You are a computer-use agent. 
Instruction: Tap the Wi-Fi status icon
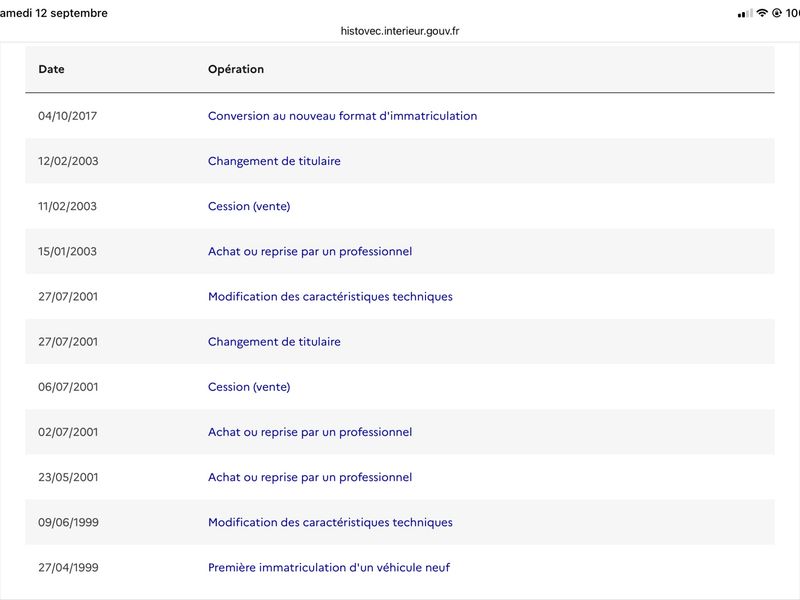762,13
